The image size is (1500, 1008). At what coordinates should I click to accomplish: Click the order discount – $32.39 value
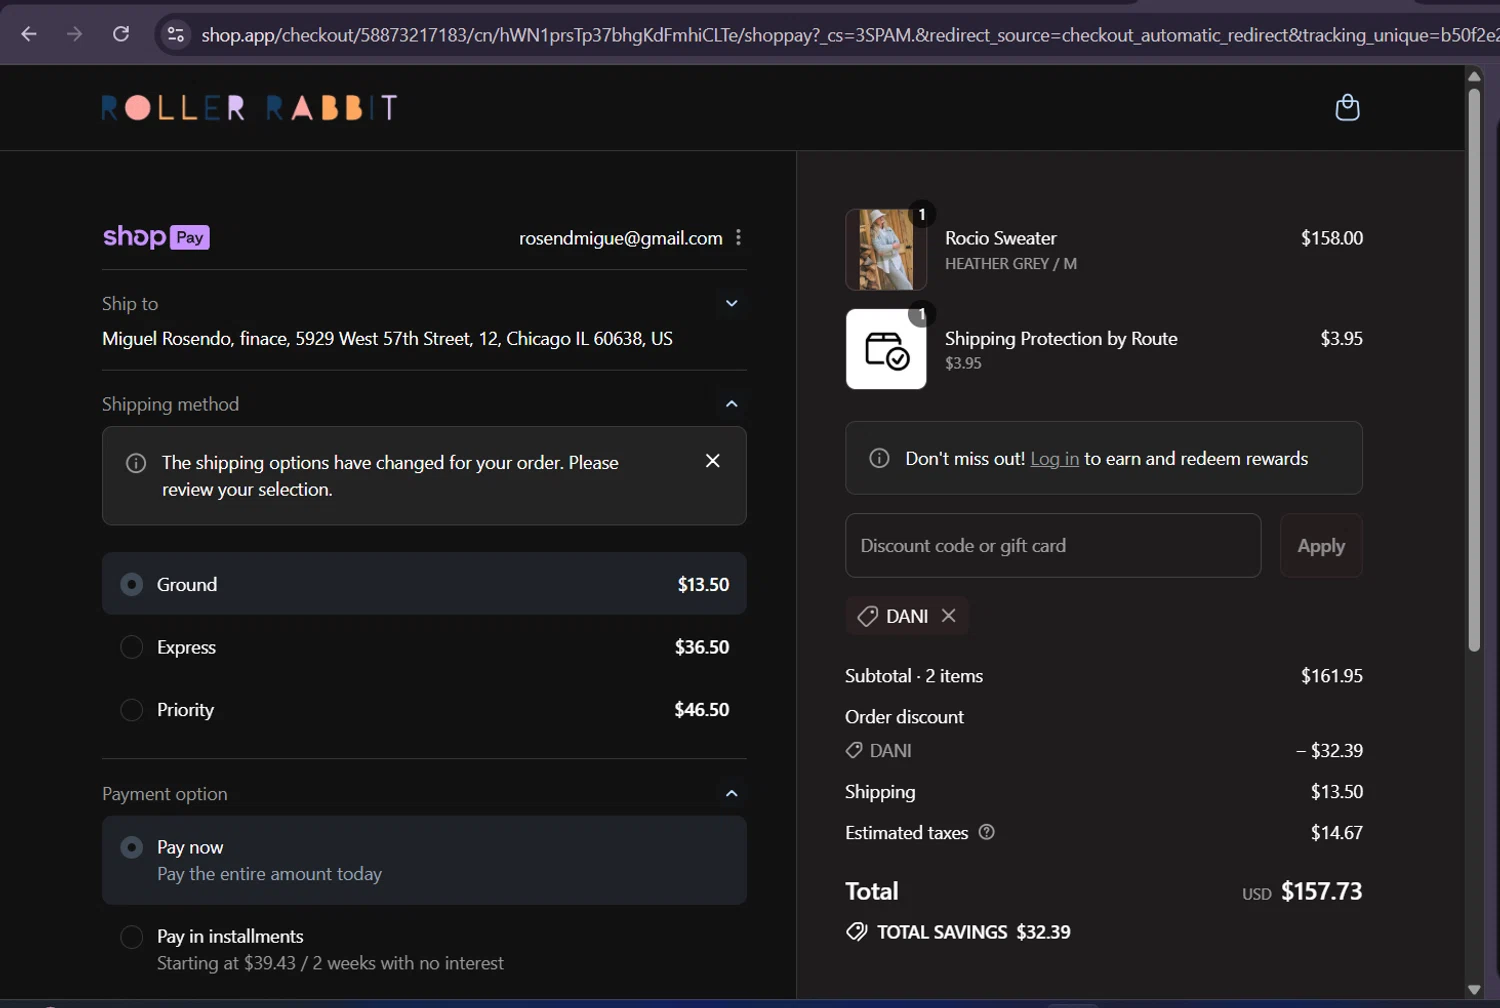tap(1329, 751)
